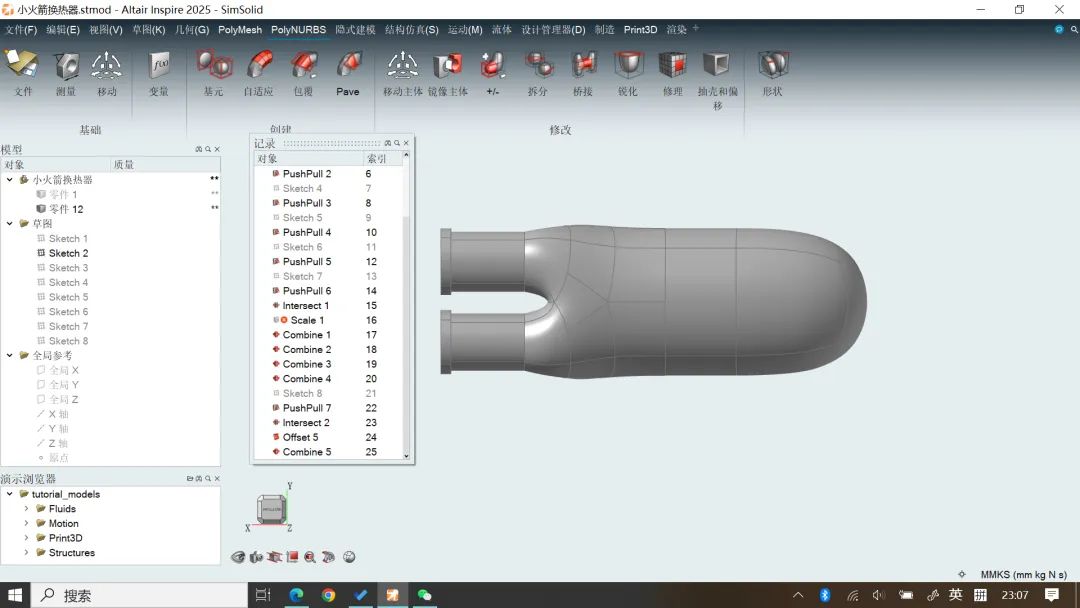Select the 包覆 wrap tool
This screenshot has width=1080, height=608.
[x=303, y=70]
